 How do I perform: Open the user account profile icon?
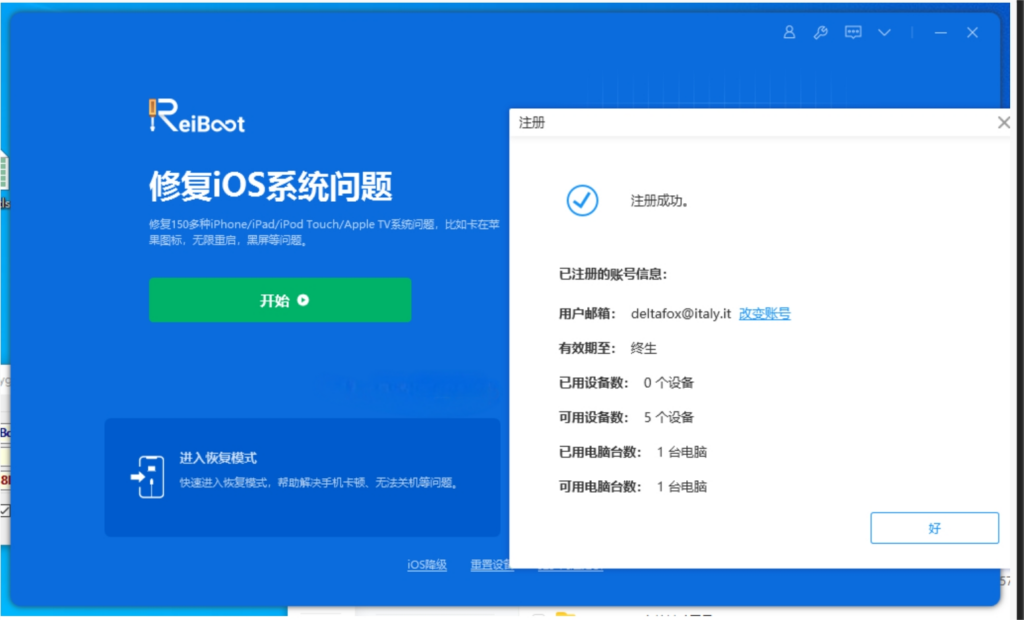point(789,32)
